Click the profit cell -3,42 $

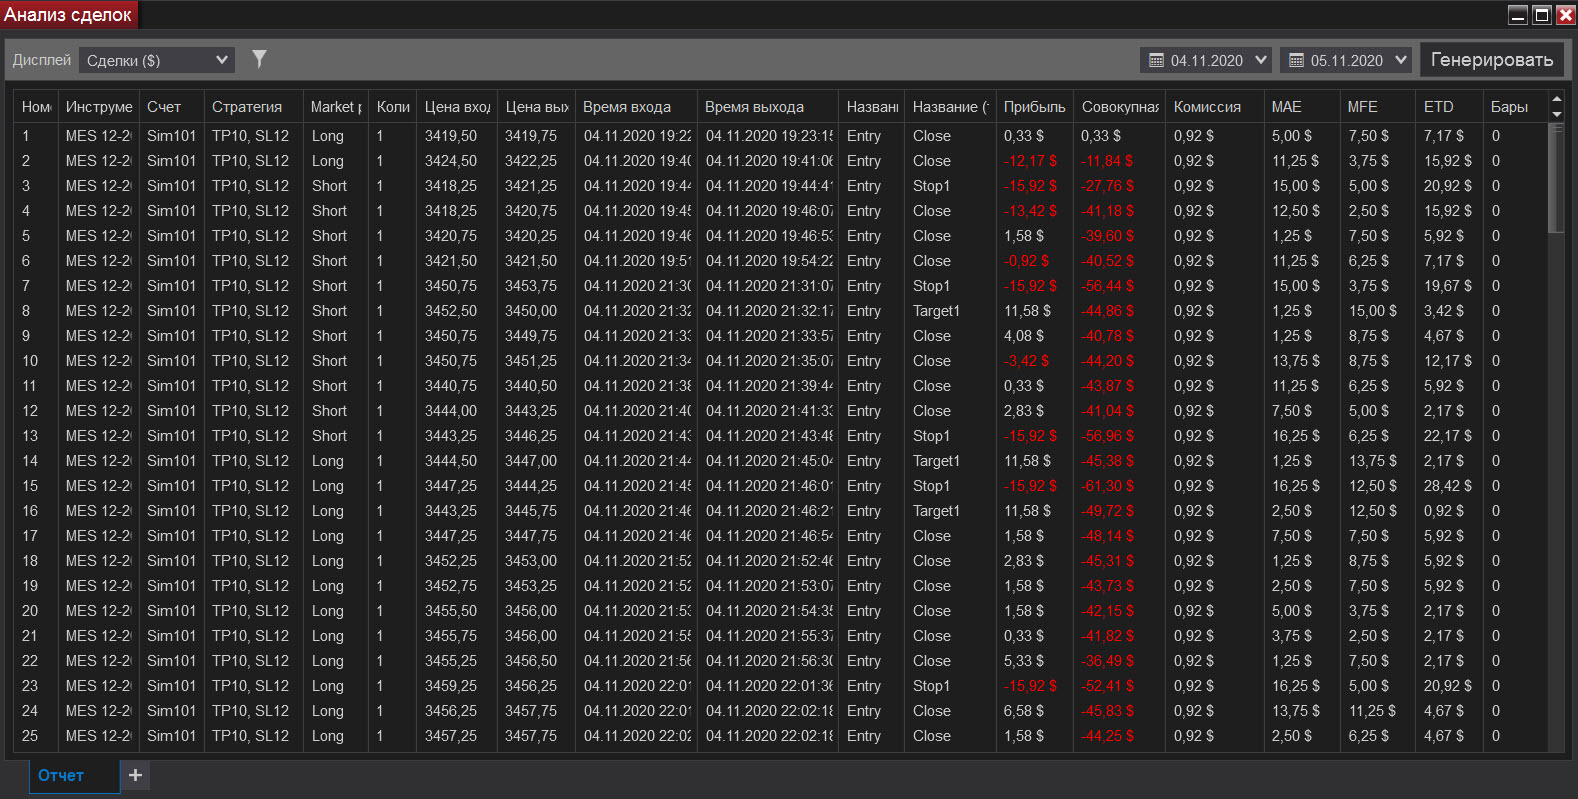(x=1027, y=361)
